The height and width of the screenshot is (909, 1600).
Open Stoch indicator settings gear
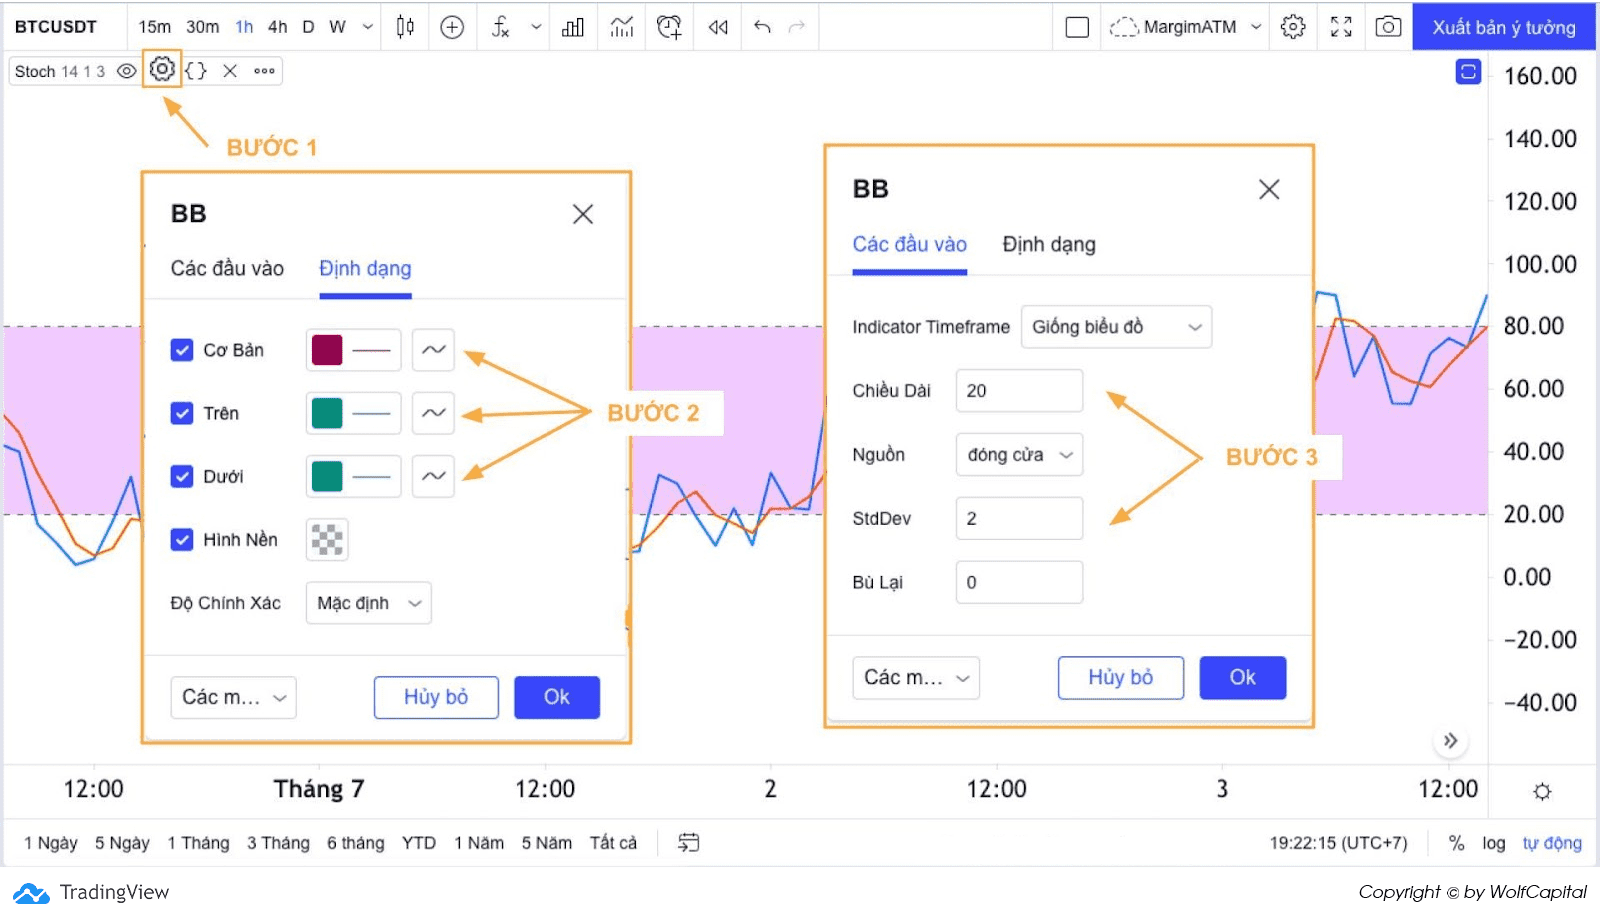[162, 69]
